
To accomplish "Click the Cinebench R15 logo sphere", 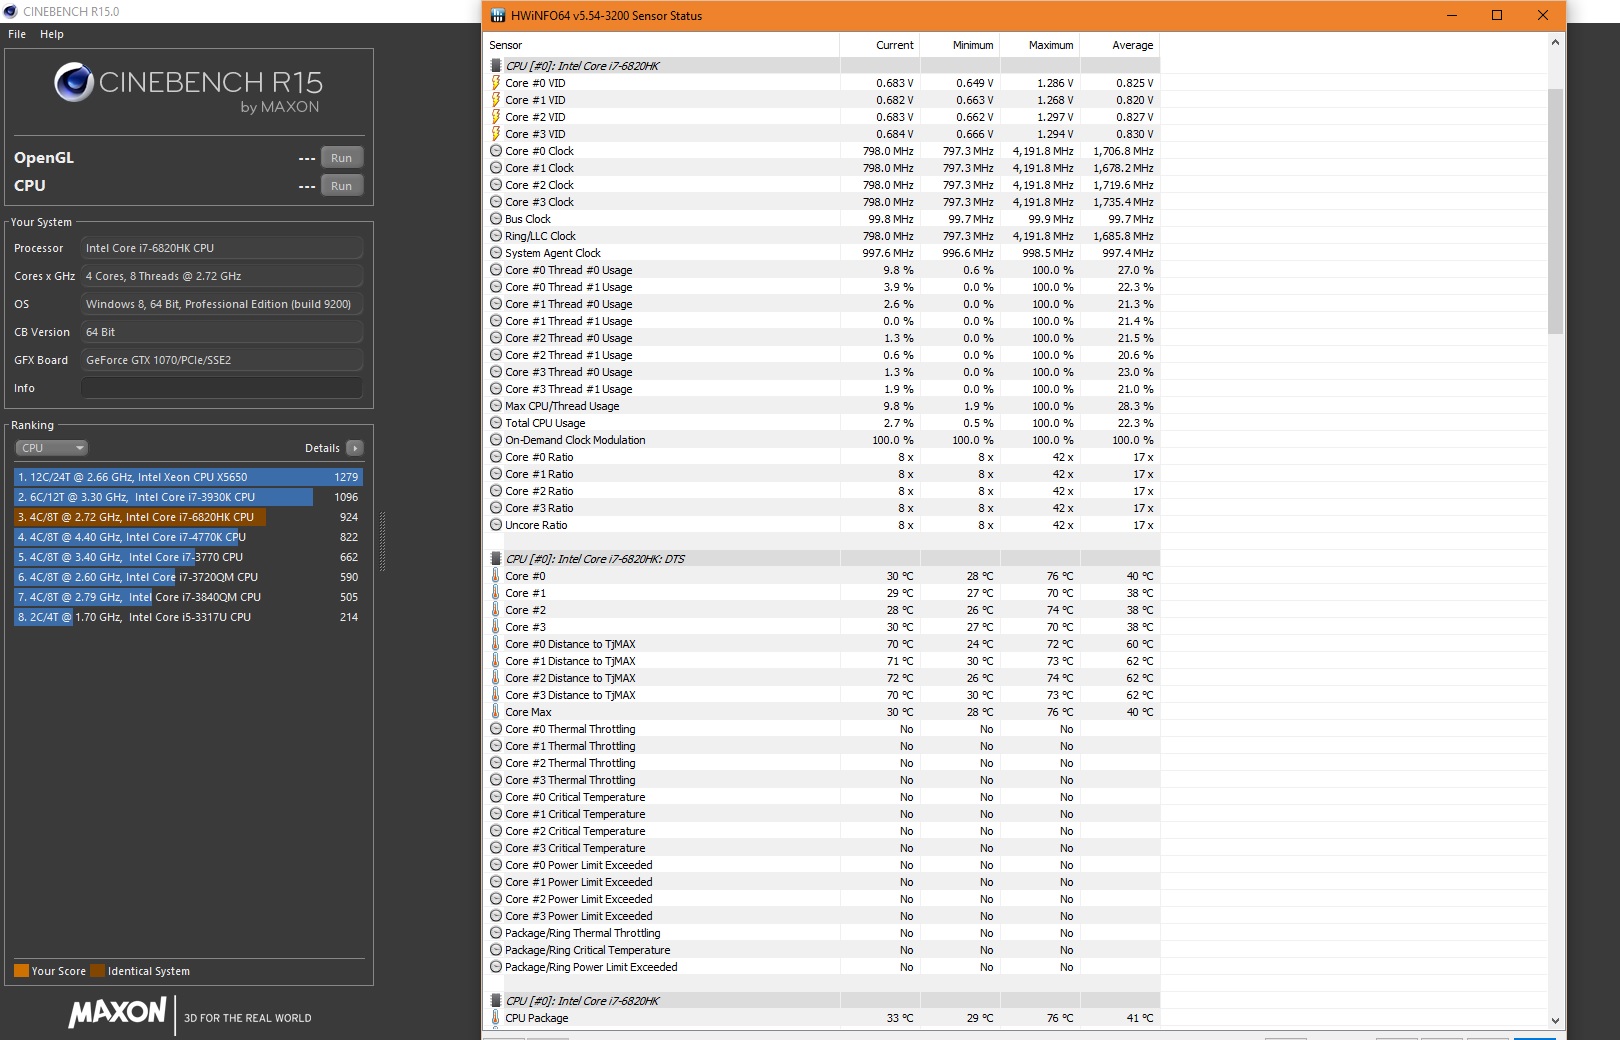I will click(x=74, y=83).
